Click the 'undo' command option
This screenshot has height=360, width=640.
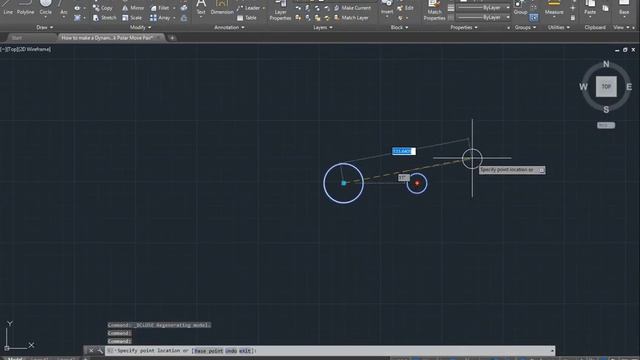click(x=231, y=351)
